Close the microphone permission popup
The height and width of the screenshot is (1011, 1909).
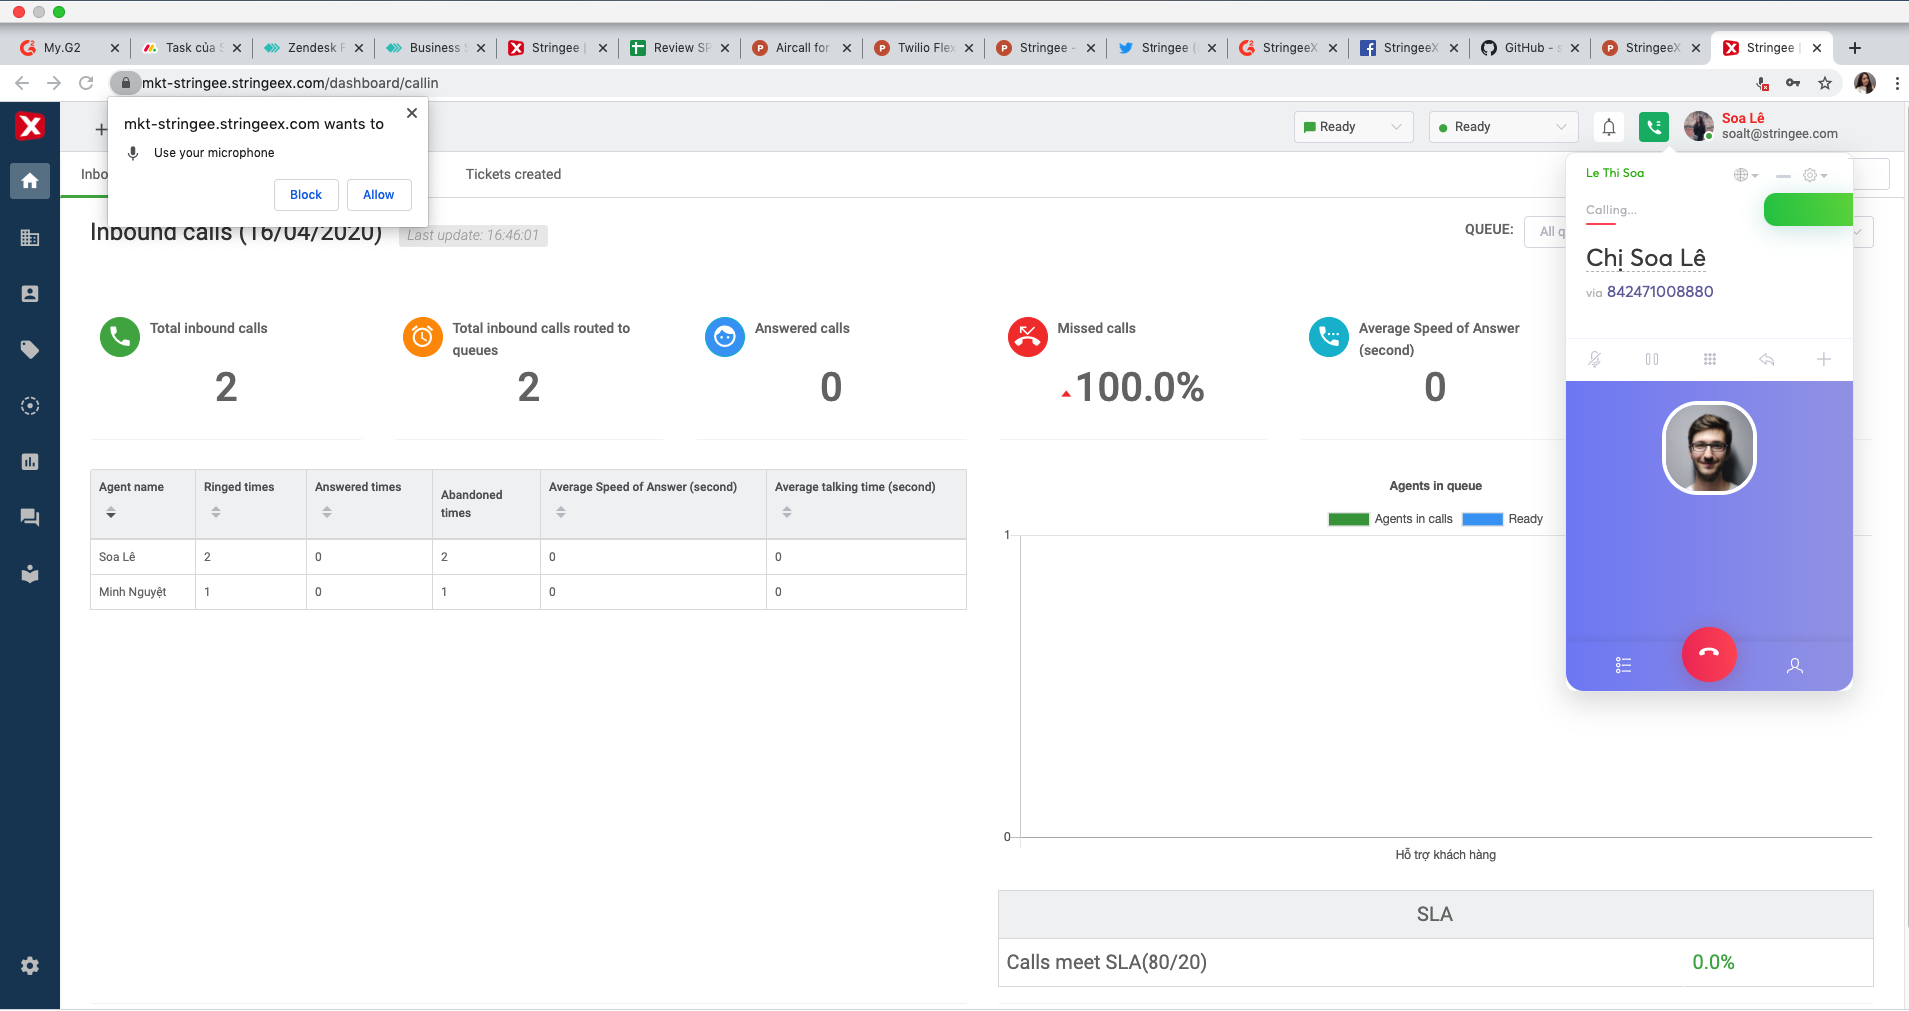coord(412,113)
